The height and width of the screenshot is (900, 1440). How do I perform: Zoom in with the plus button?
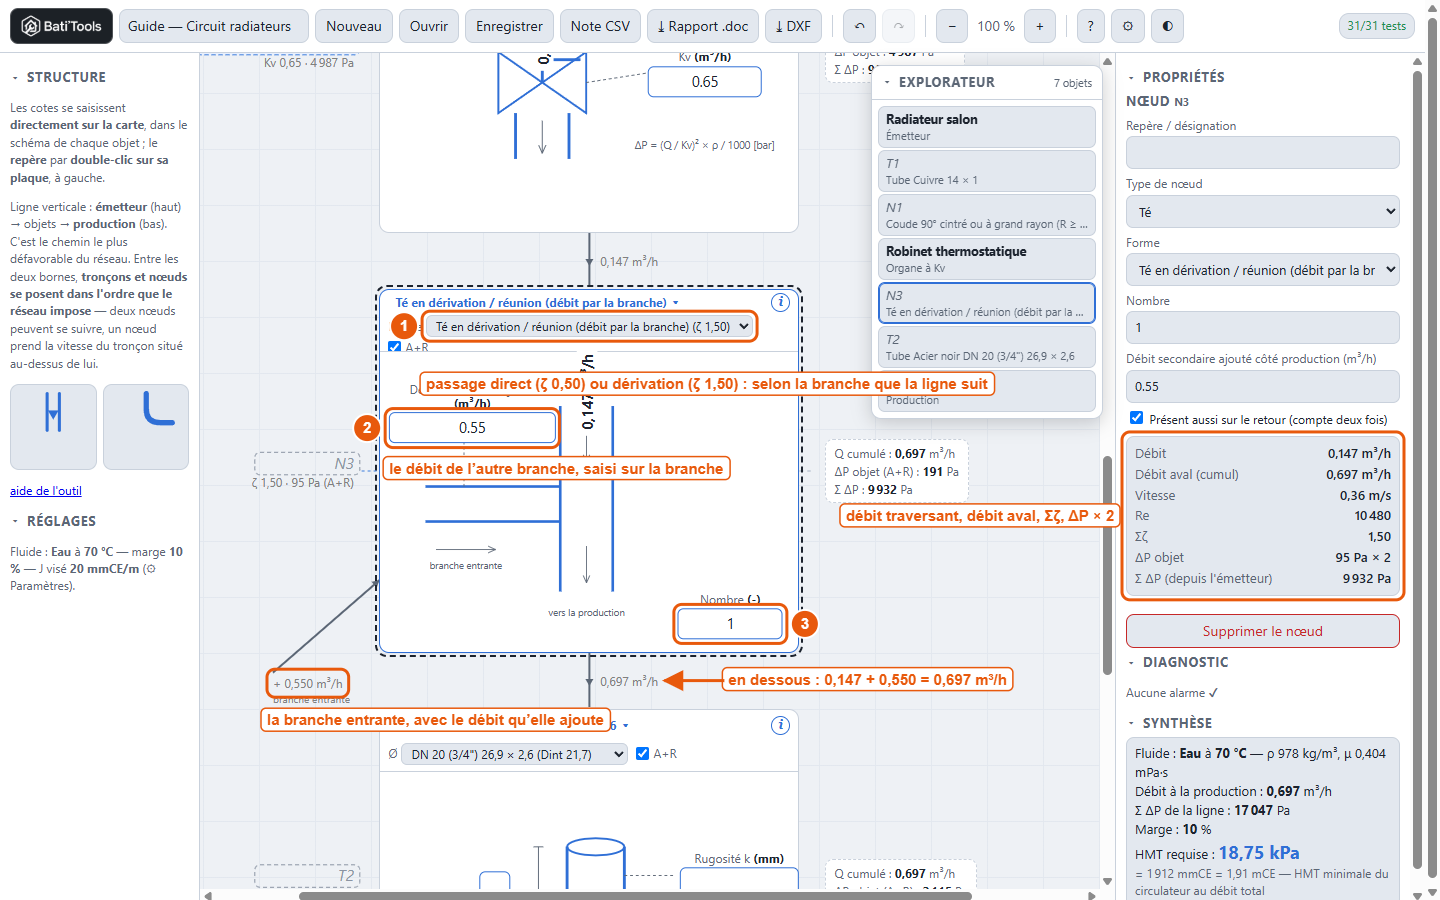point(1040,26)
